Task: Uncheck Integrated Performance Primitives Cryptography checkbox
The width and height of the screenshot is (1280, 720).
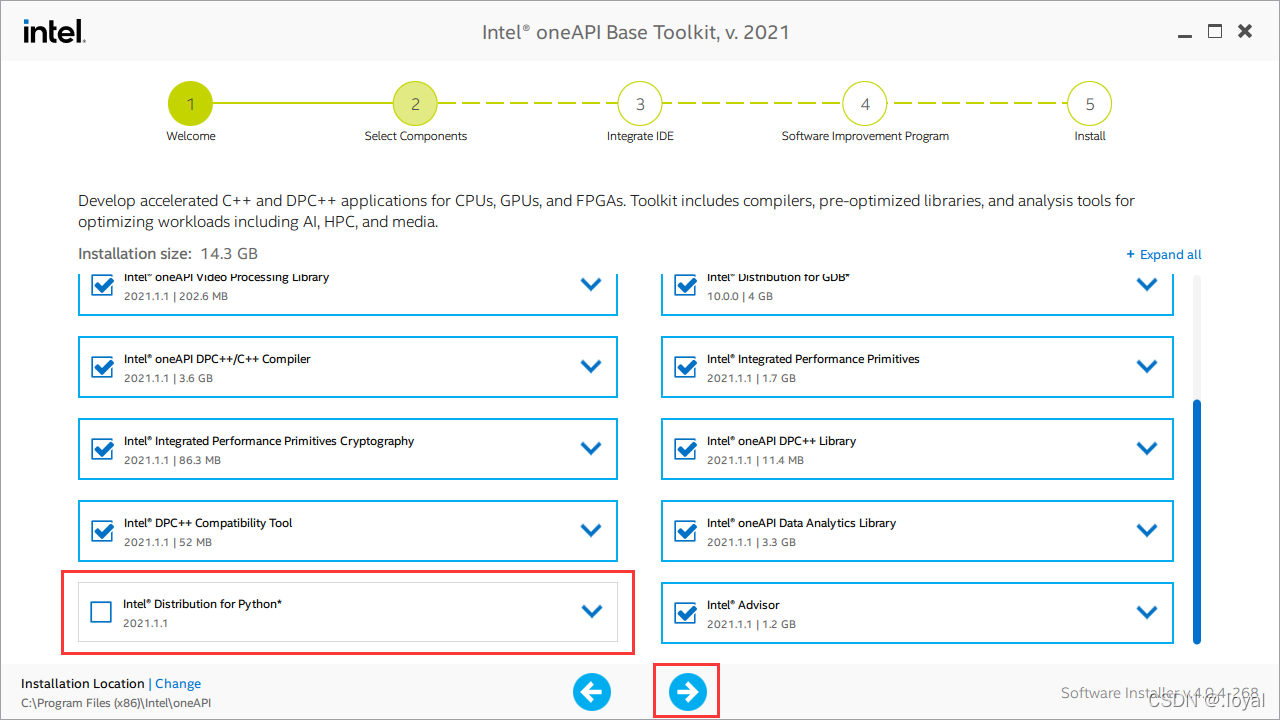Action: [x=102, y=449]
